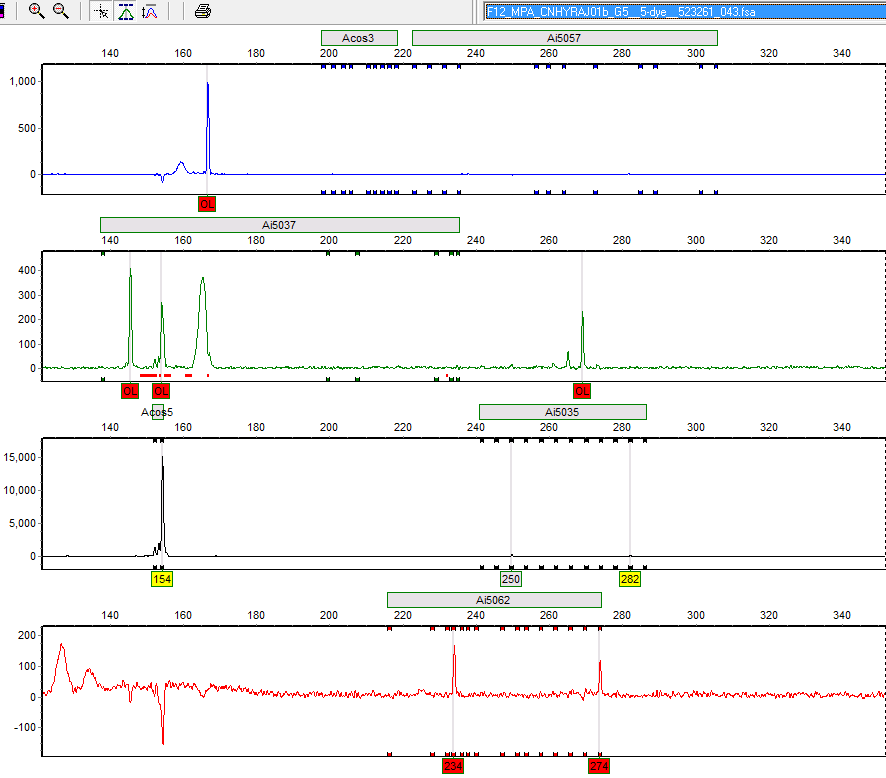Image resolution: width=886 pixels, height=778 pixels.
Task: Select the Ai5057 marker bar
Action: pyautogui.click(x=564, y=38)
